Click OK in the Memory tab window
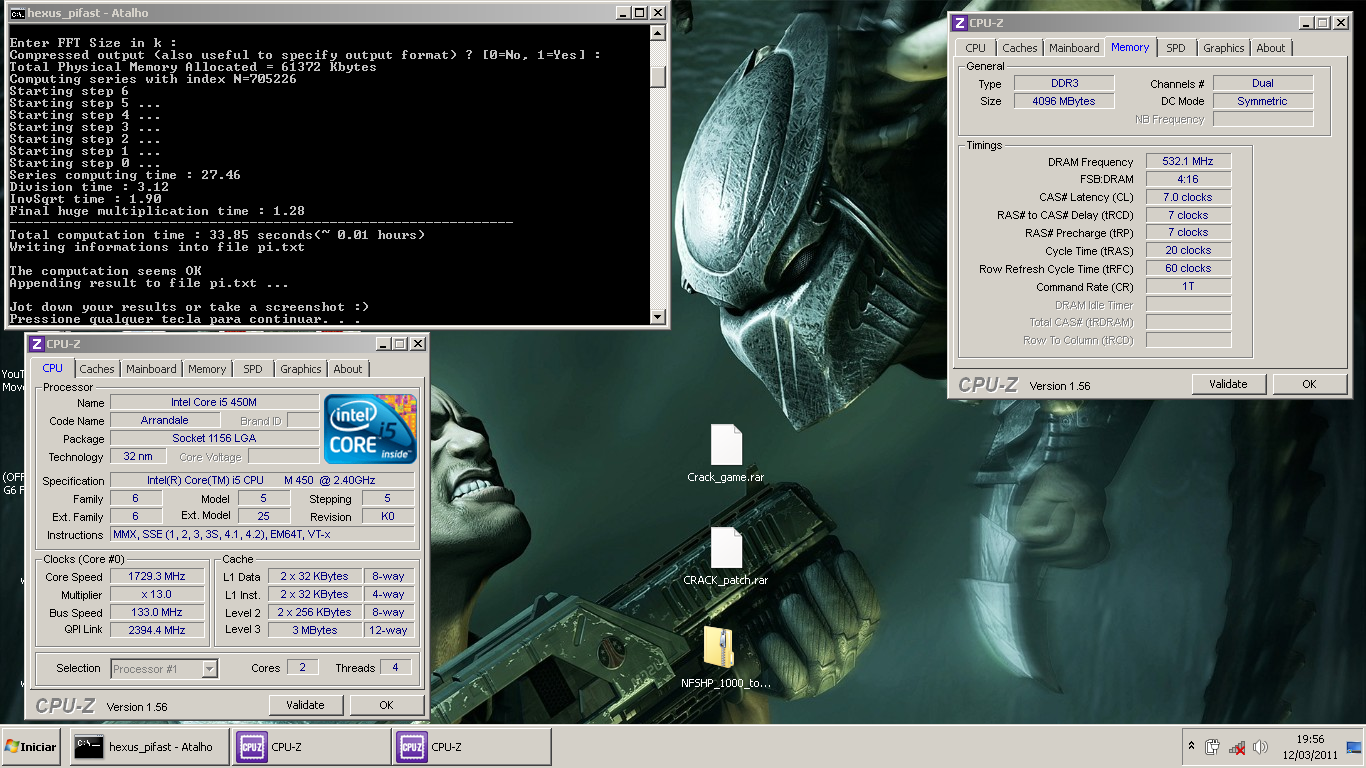1366x768 pixels. coord(1309,384)
